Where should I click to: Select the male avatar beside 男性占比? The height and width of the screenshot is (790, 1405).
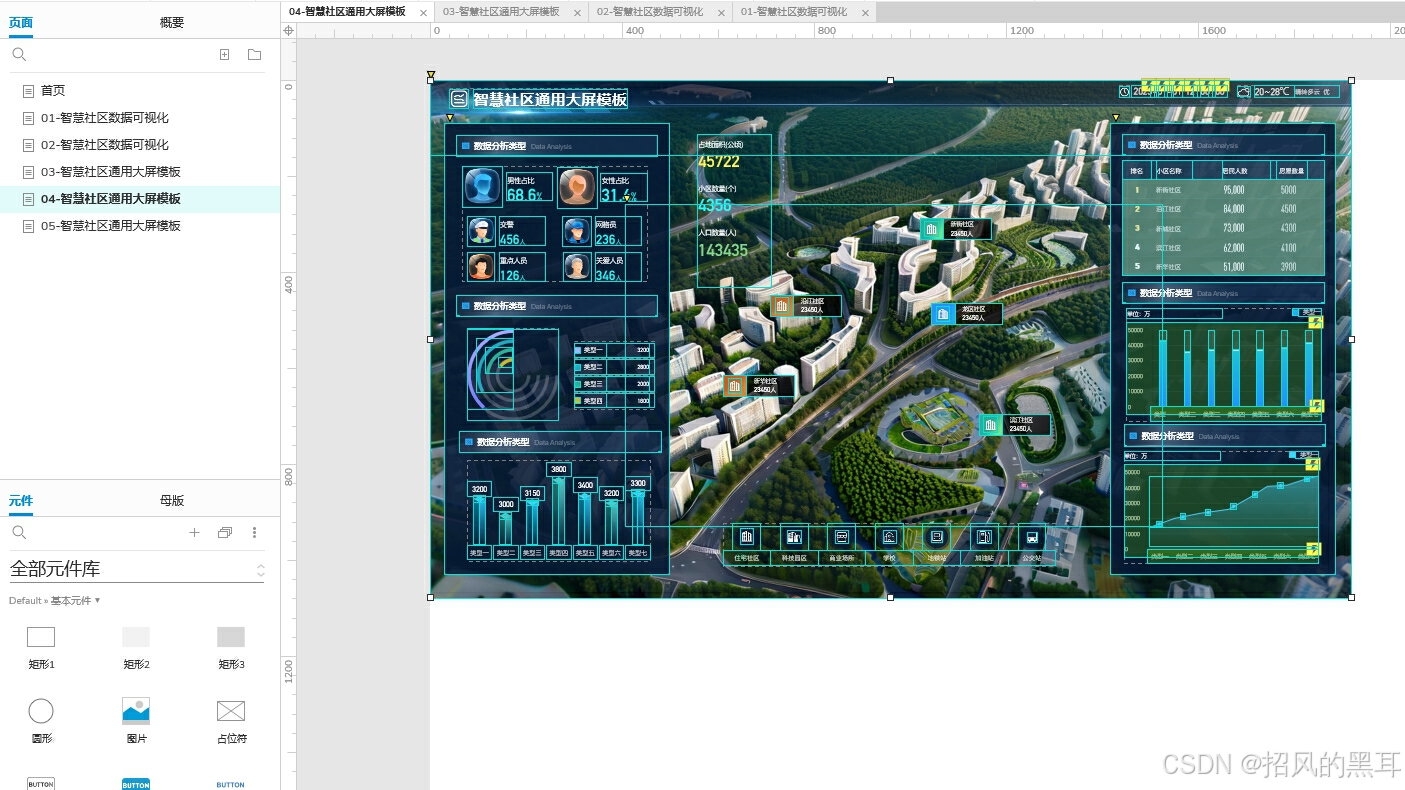click(483, 187)
